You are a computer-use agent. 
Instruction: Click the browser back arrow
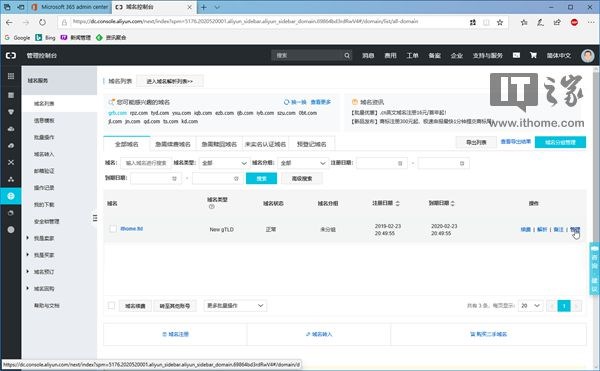pos(9,23)
